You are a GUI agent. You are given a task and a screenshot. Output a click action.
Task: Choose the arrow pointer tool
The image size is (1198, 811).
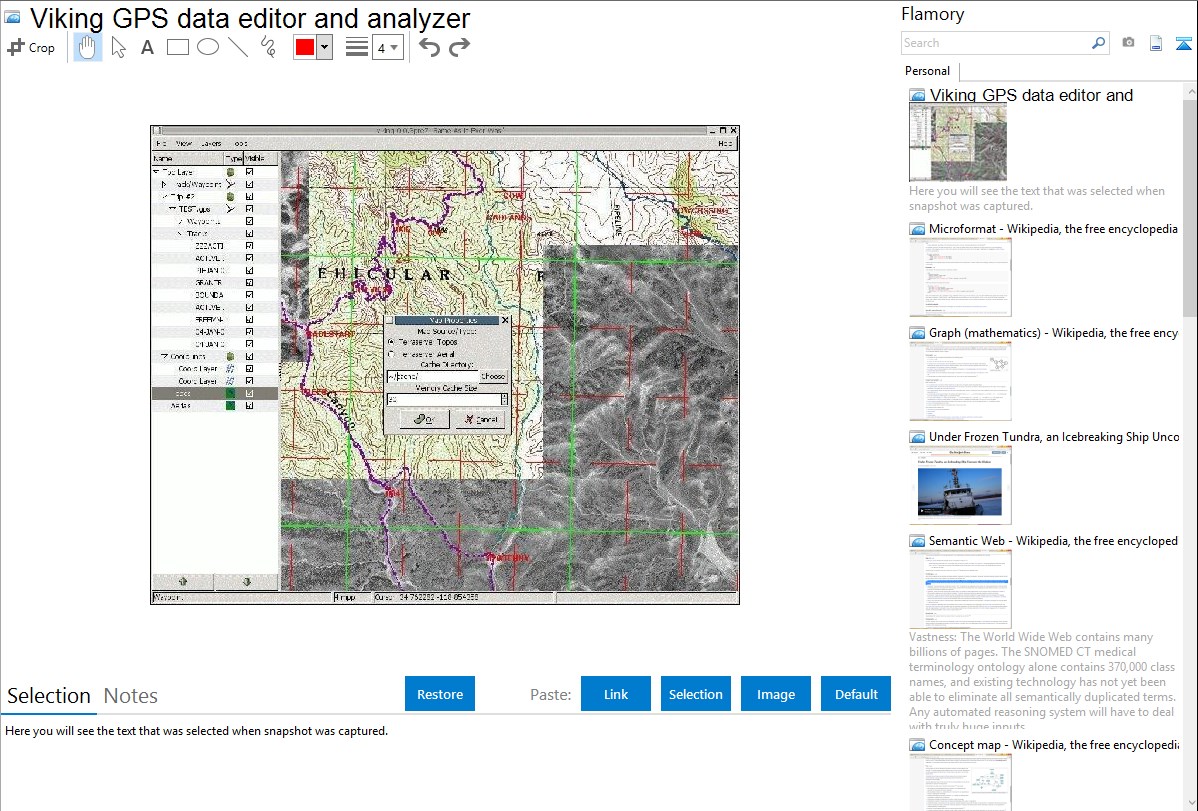pos(118,47)
